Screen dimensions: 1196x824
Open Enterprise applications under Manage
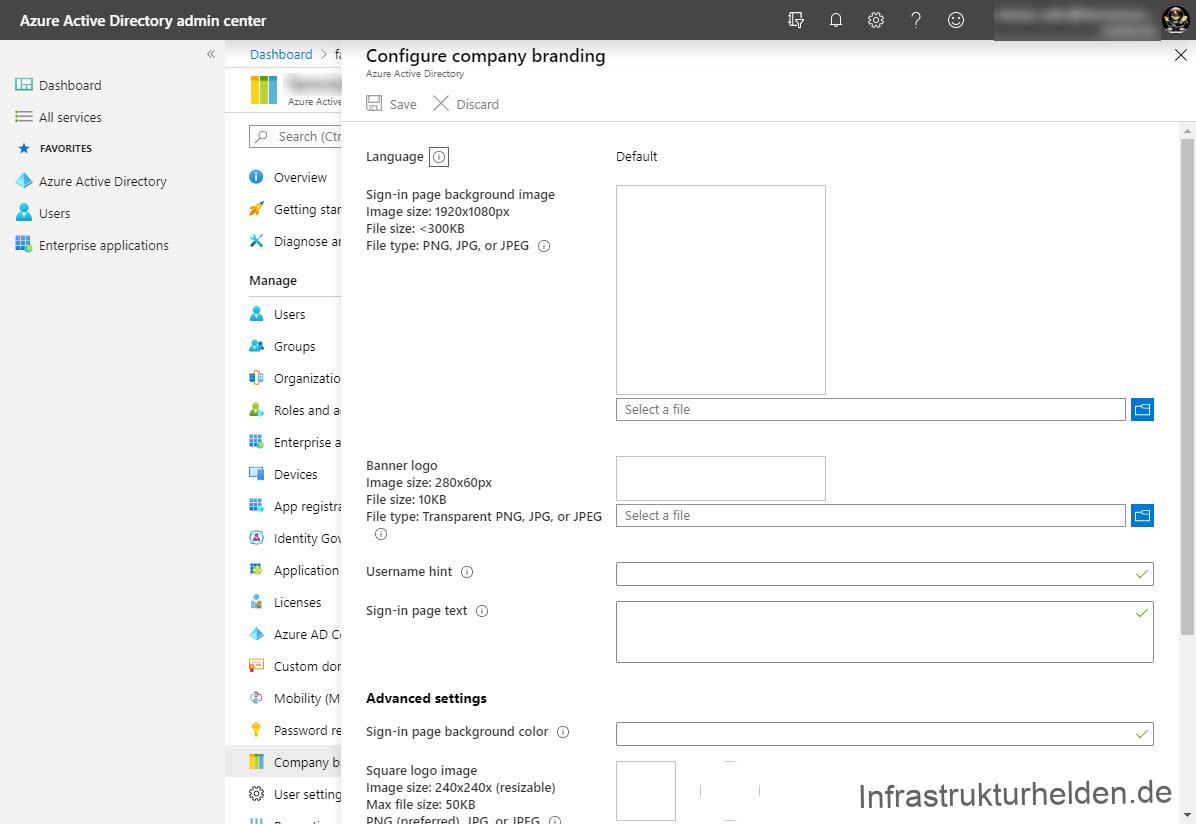pos(294,443)
